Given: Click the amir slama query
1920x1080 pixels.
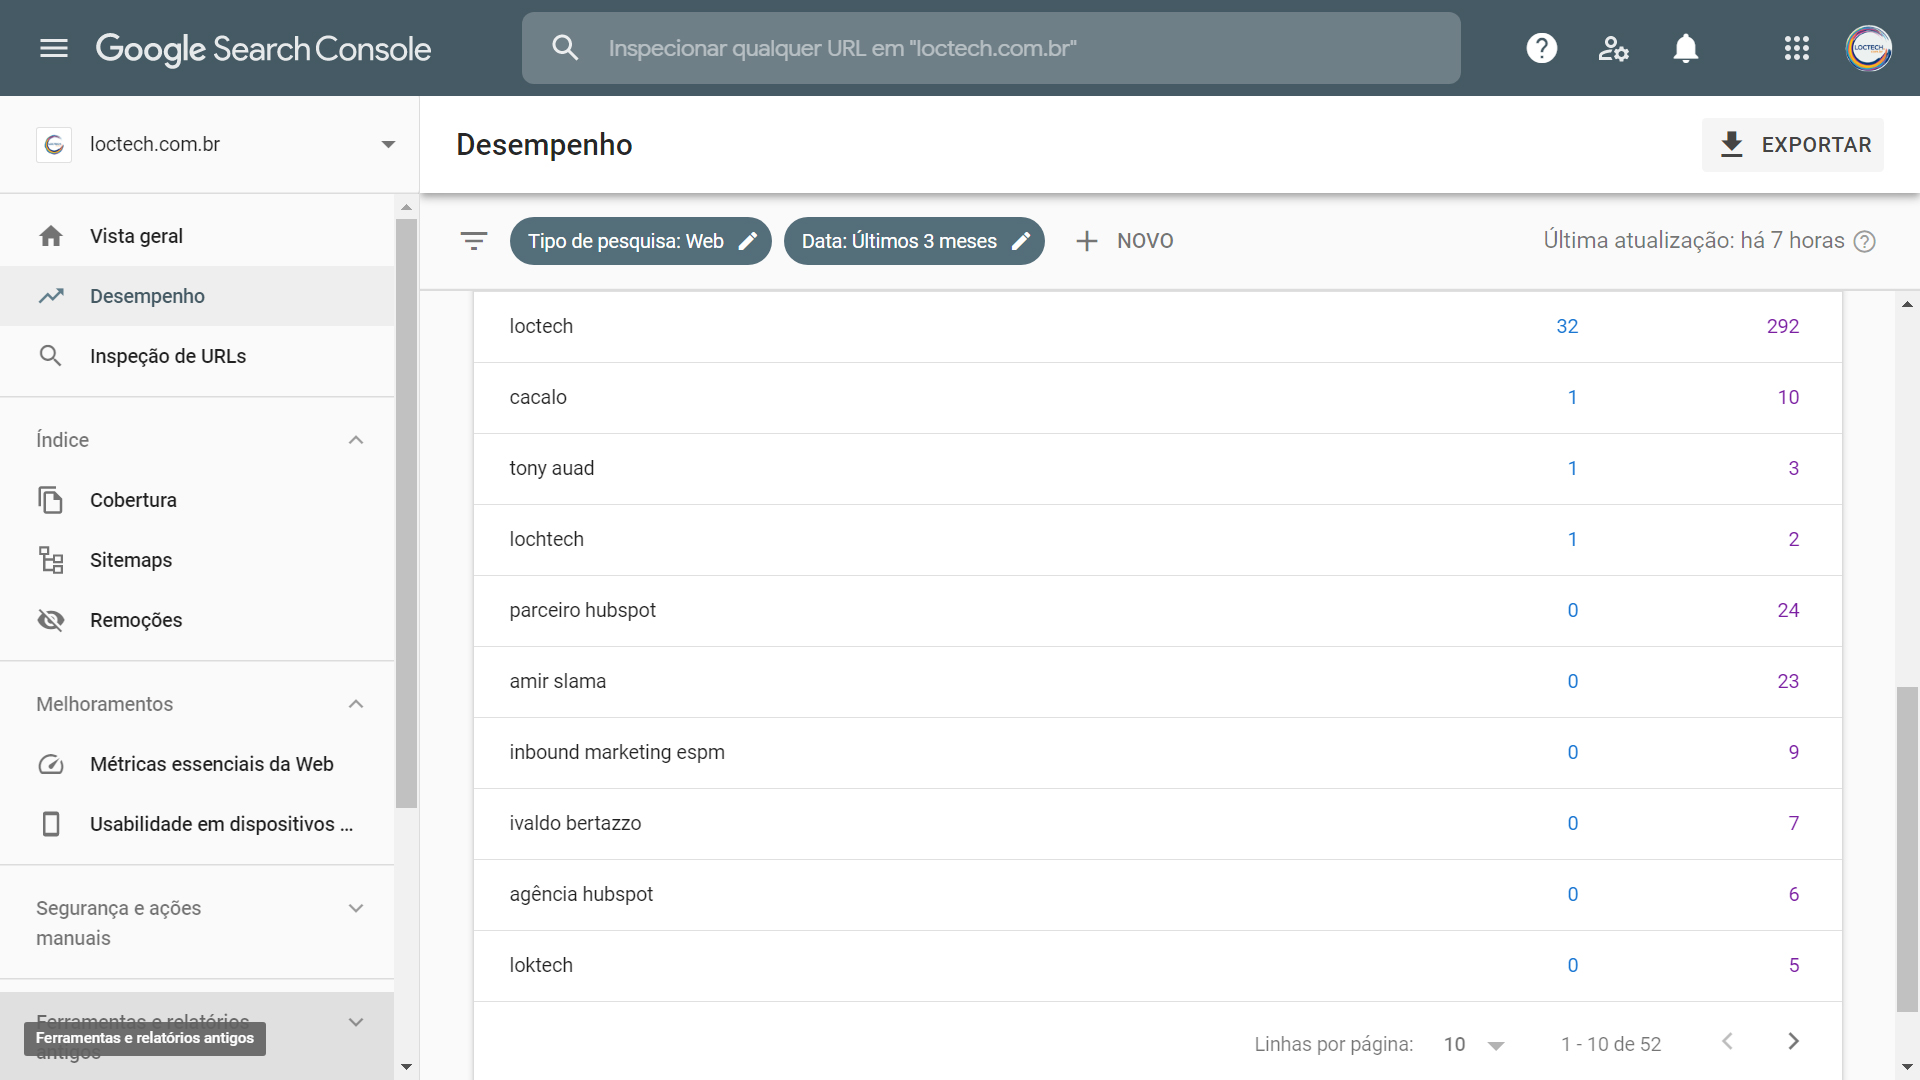Looking at the screenshot, I should click(557, 681).
